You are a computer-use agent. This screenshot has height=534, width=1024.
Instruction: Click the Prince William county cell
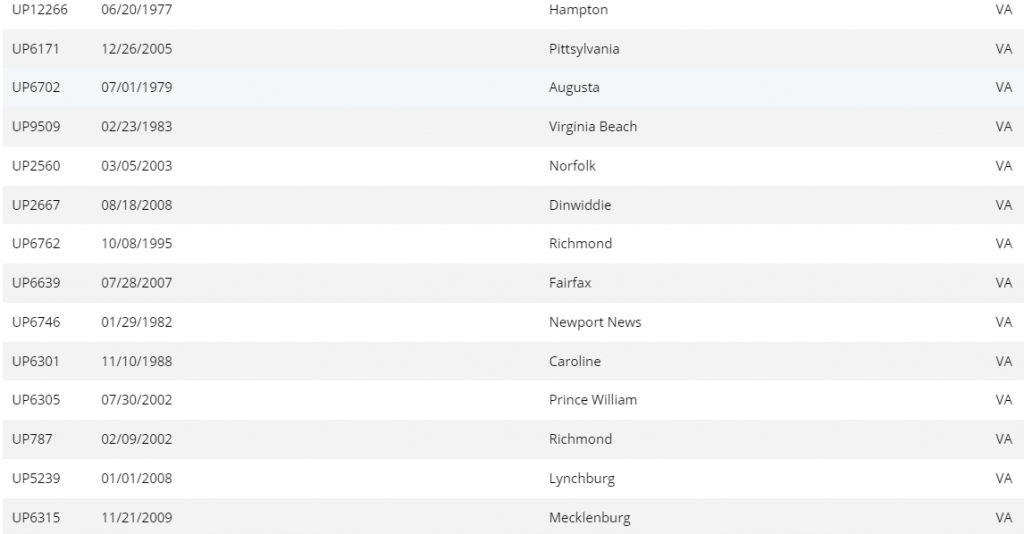[593, 400]
